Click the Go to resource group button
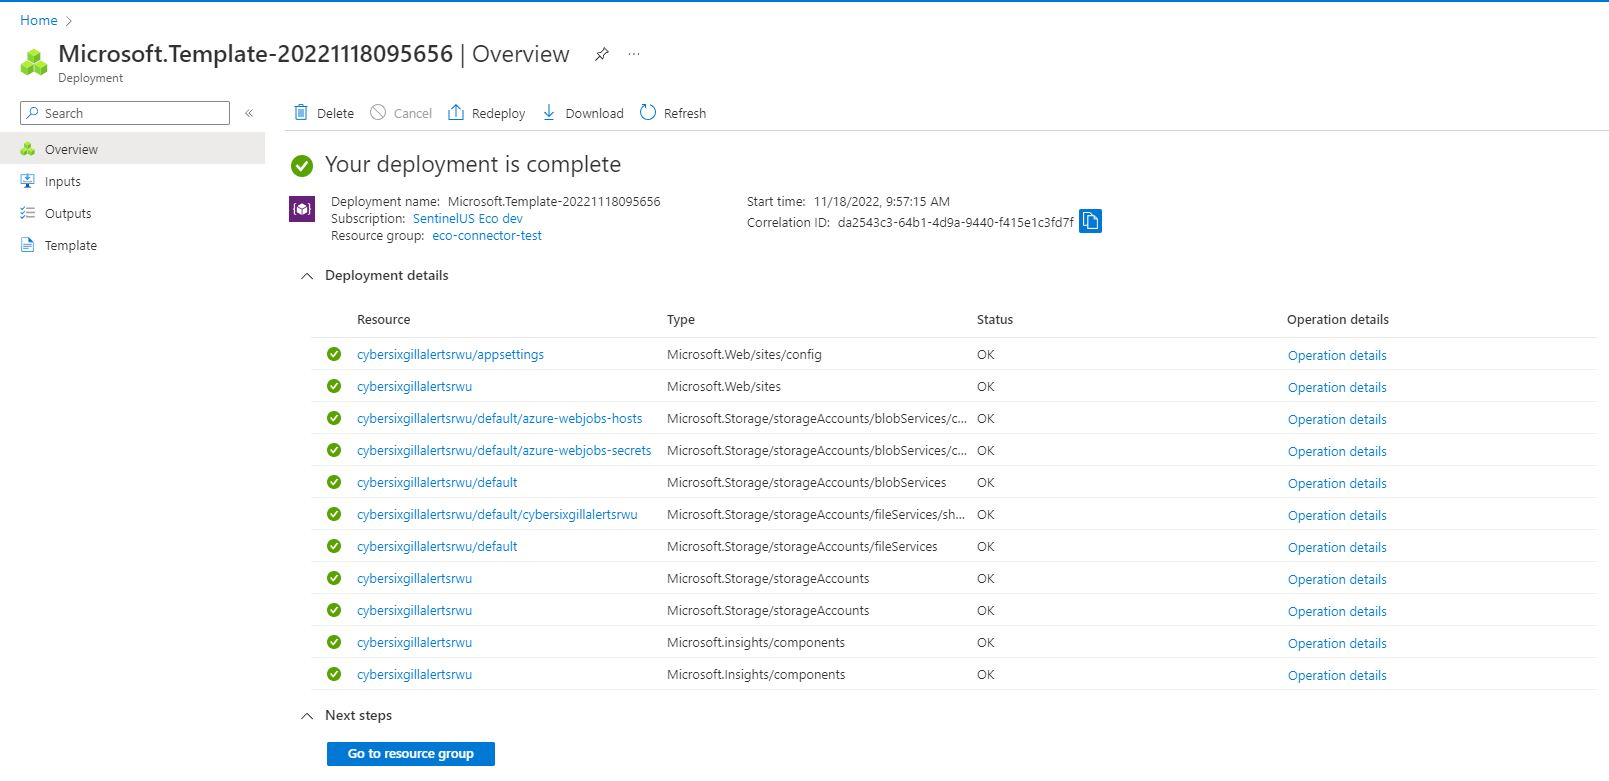Image resolution: width=1609 pixels, height=781 pixels. [x=411, y=754]
